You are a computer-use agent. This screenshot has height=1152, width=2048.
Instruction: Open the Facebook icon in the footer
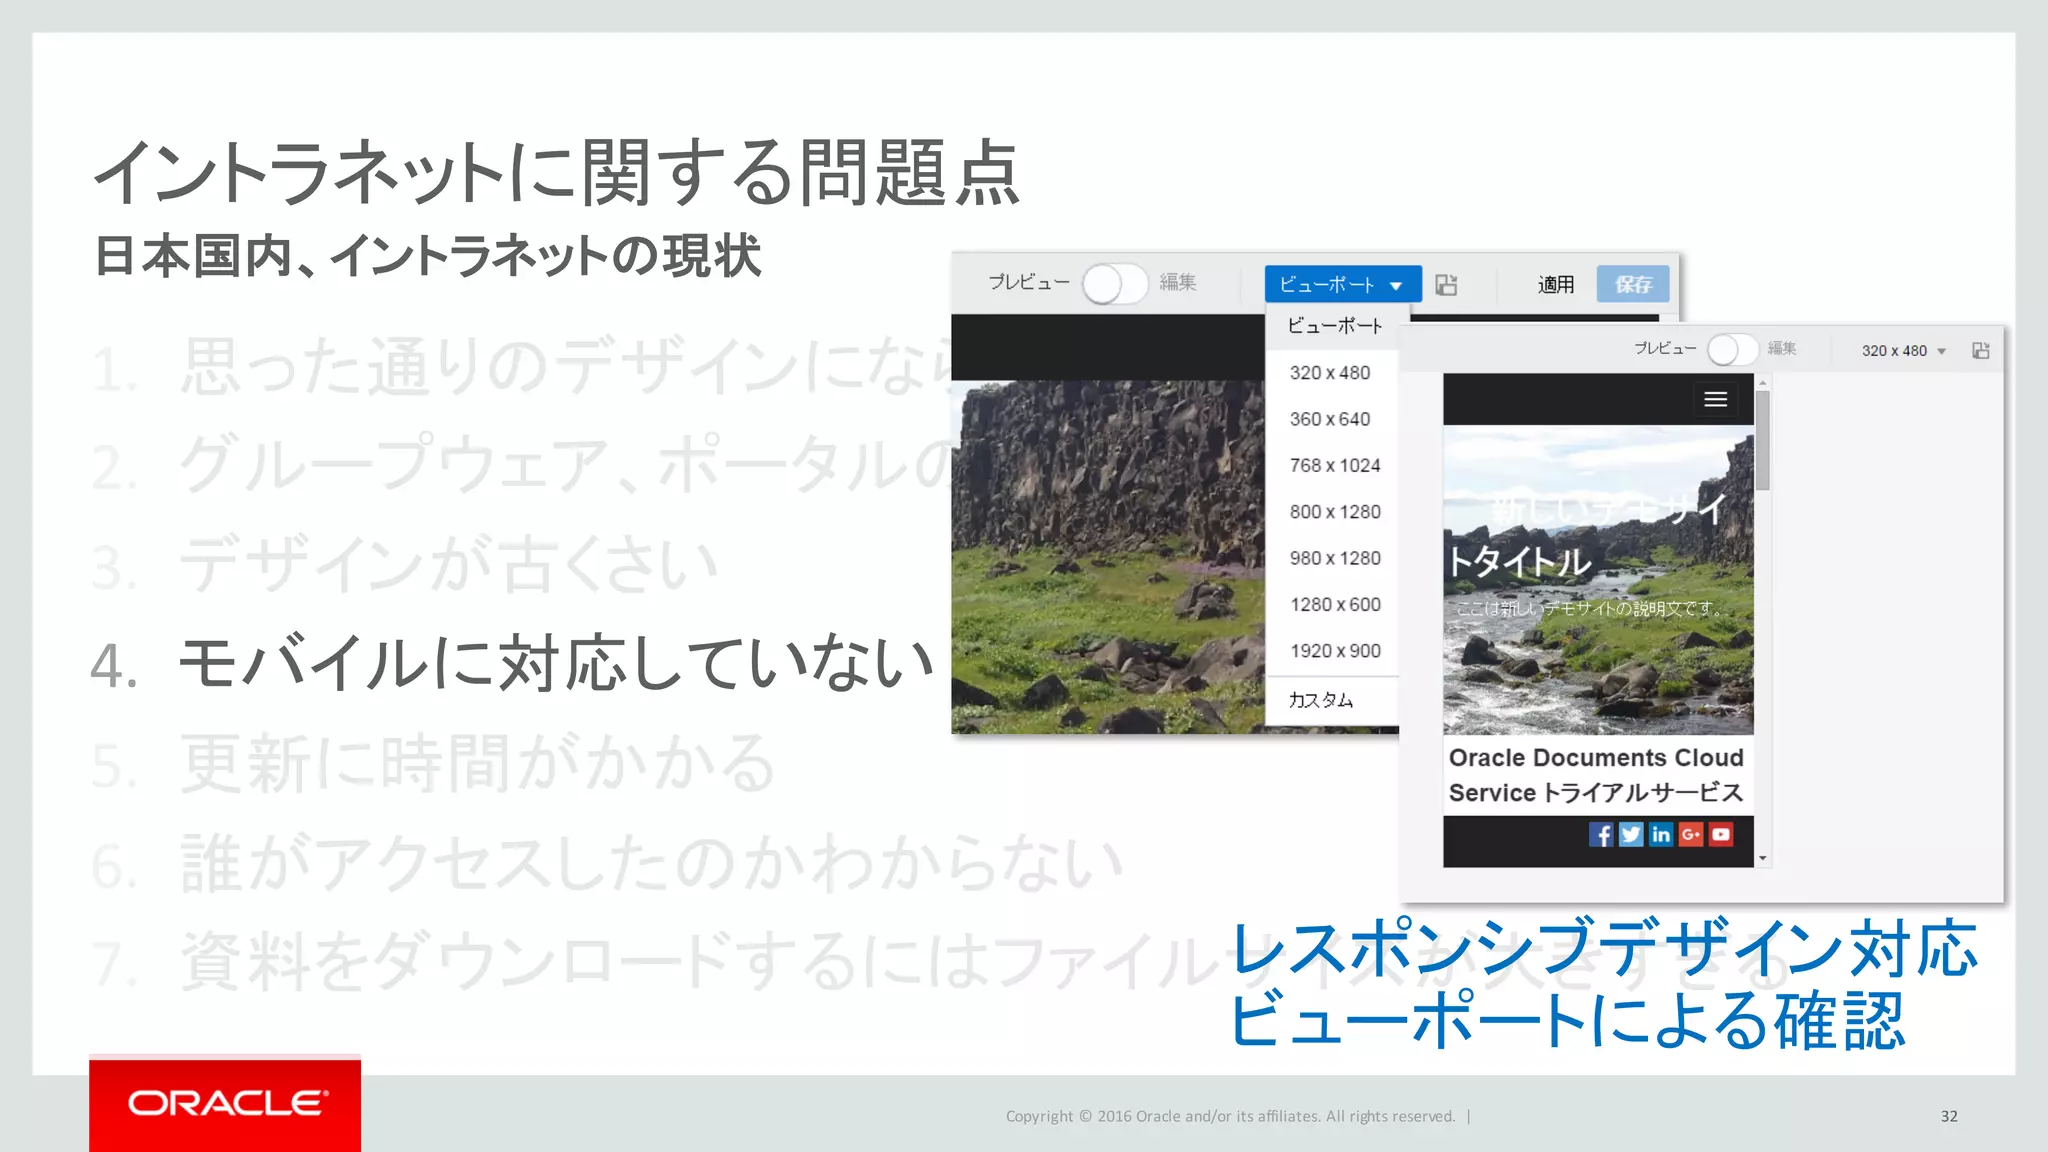[1601, 835]
